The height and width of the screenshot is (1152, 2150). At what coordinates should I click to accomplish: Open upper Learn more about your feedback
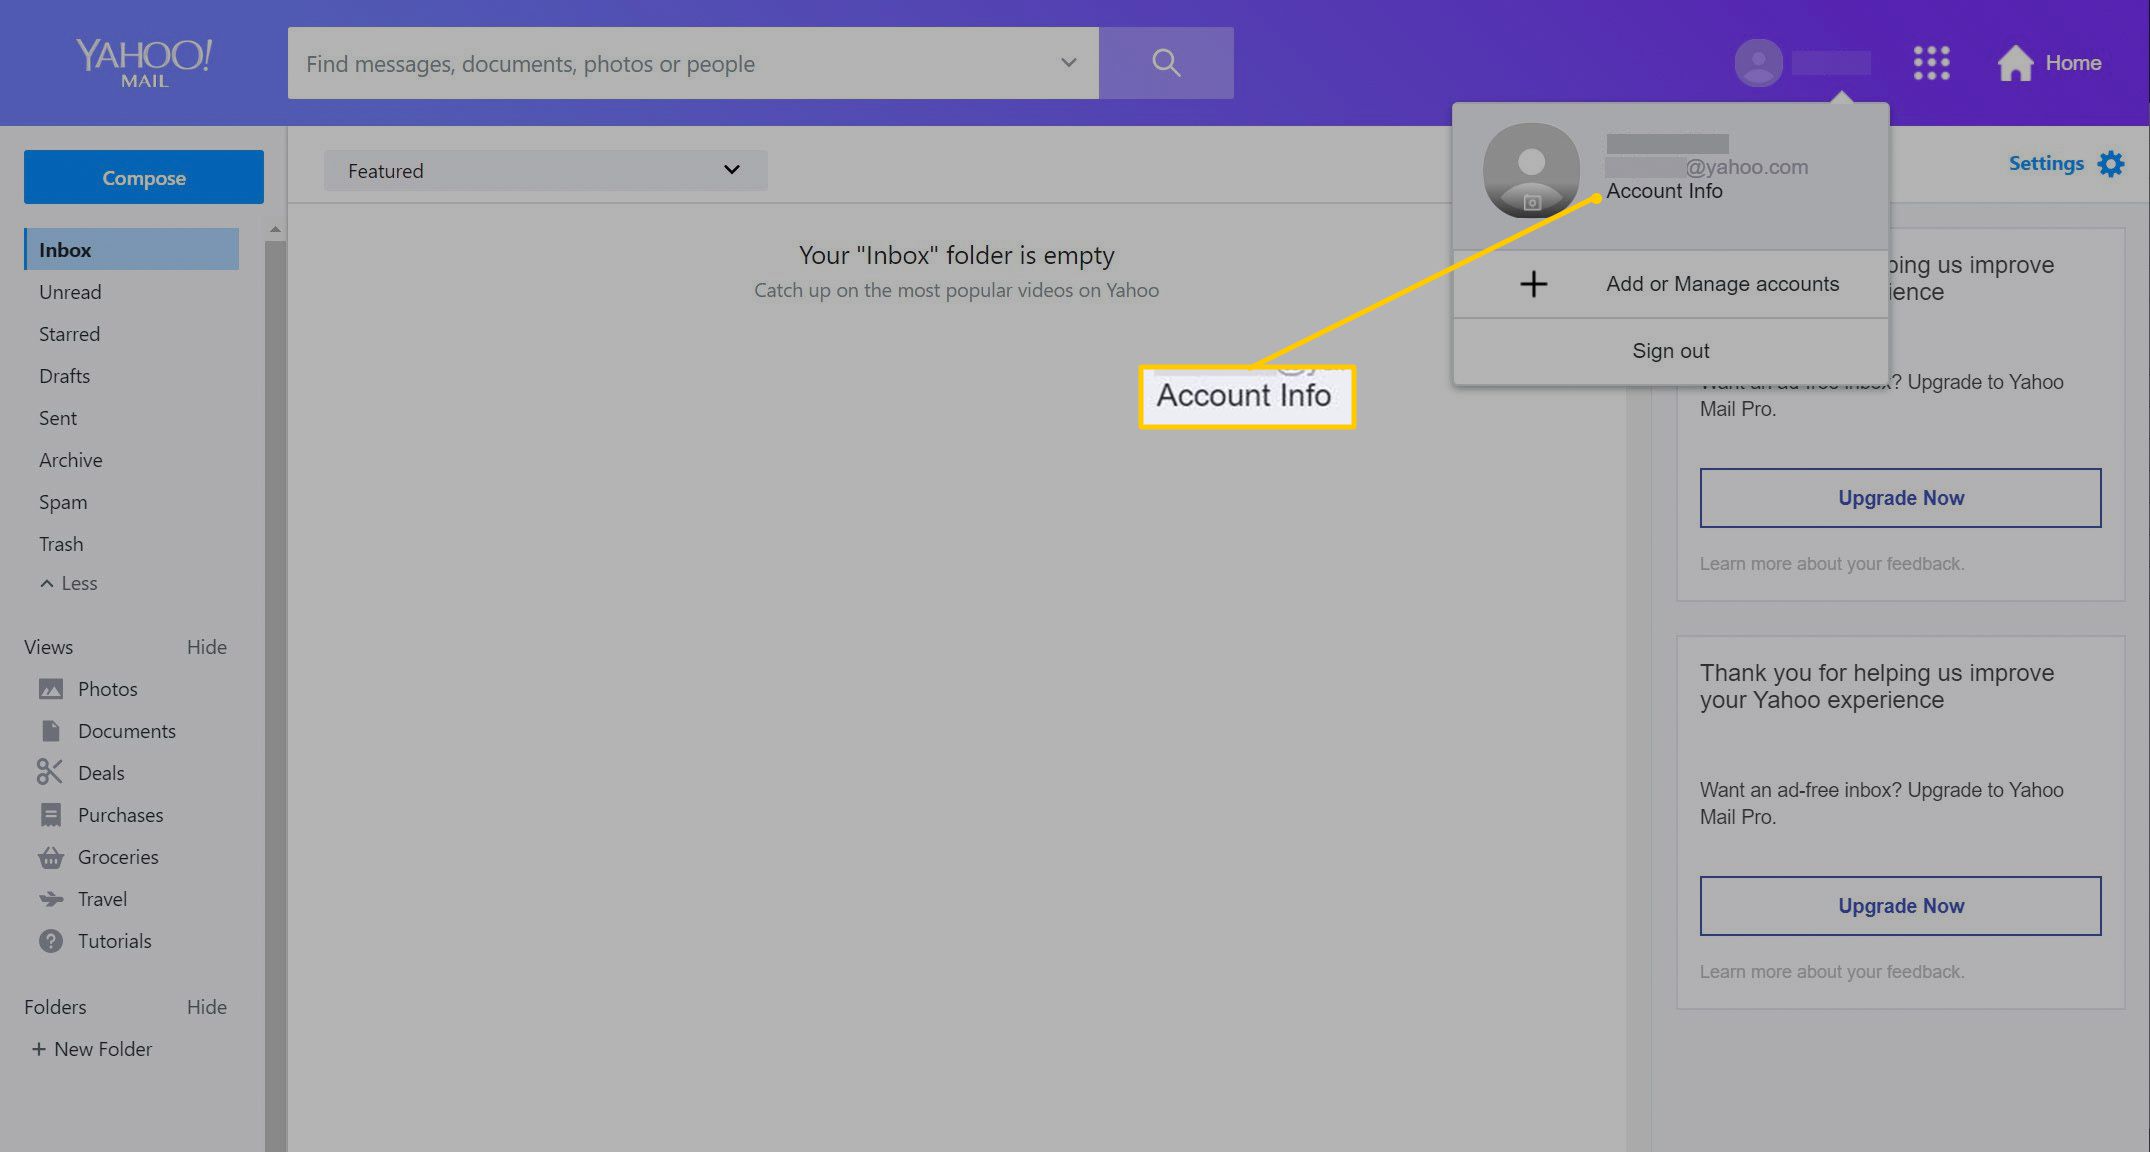pyautogui.click(x=1832, y=564)
